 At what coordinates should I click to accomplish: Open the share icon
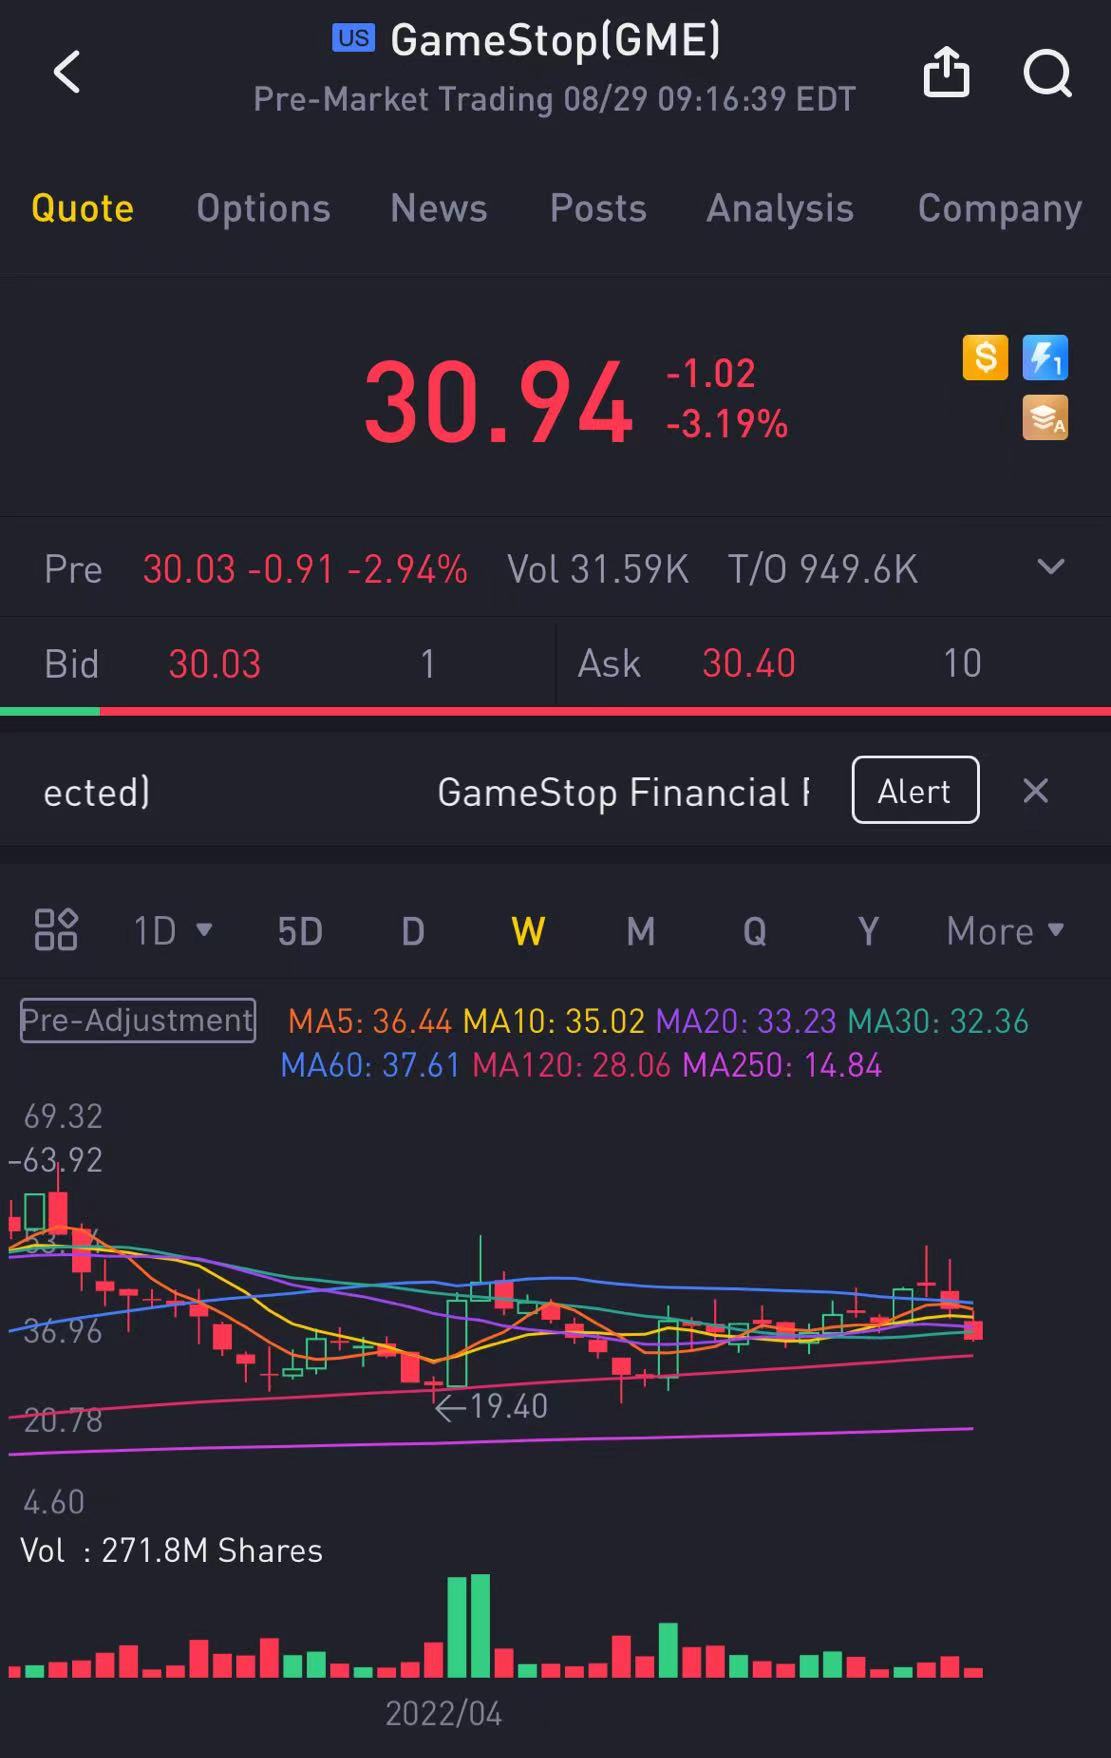946,72
